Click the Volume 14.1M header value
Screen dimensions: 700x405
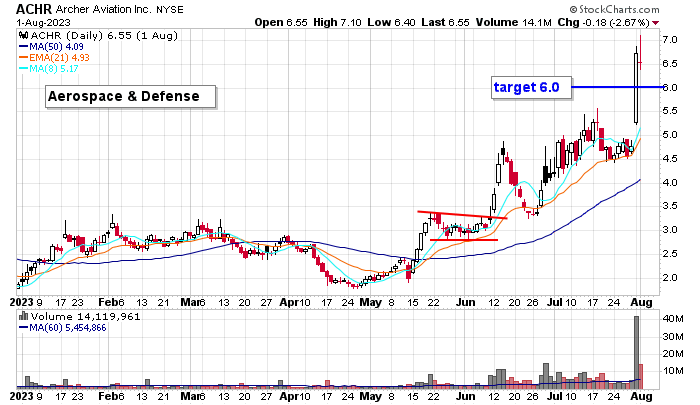click(x=513, y=22)
